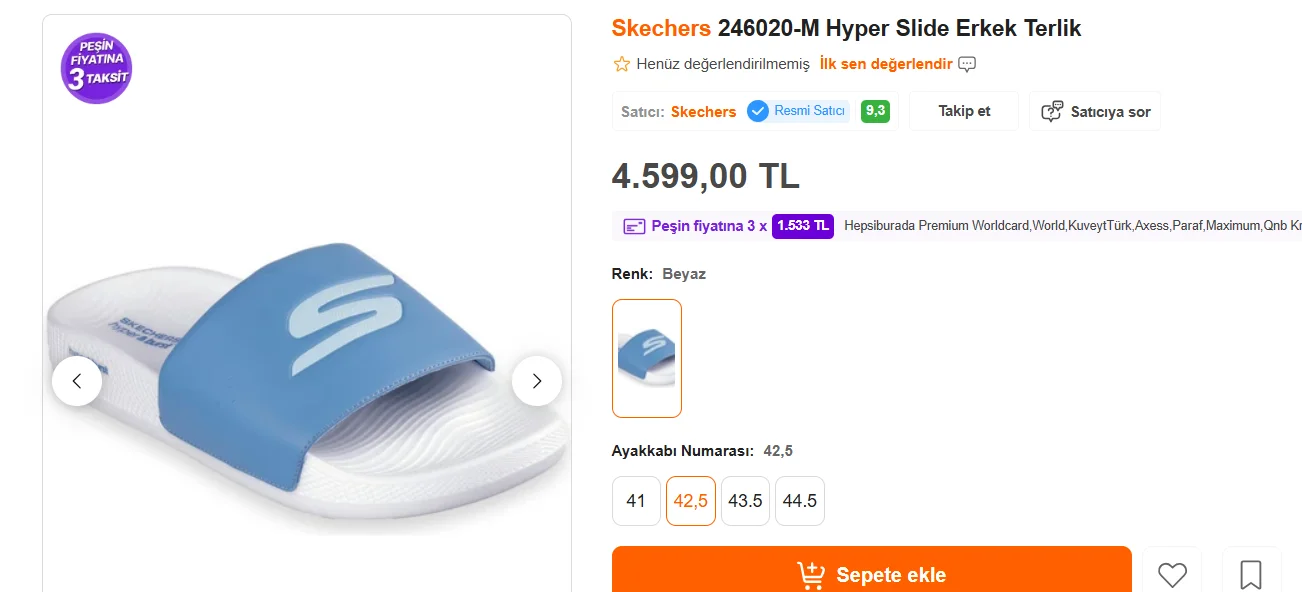The height and width of the screenshot is (592, 1302).
Task: Click the purple 3 Taksit badge
Action: point(96,68)
